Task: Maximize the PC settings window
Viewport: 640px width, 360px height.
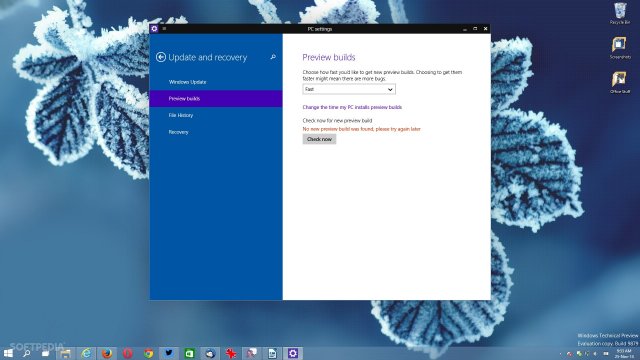Action: coord(475,29)
